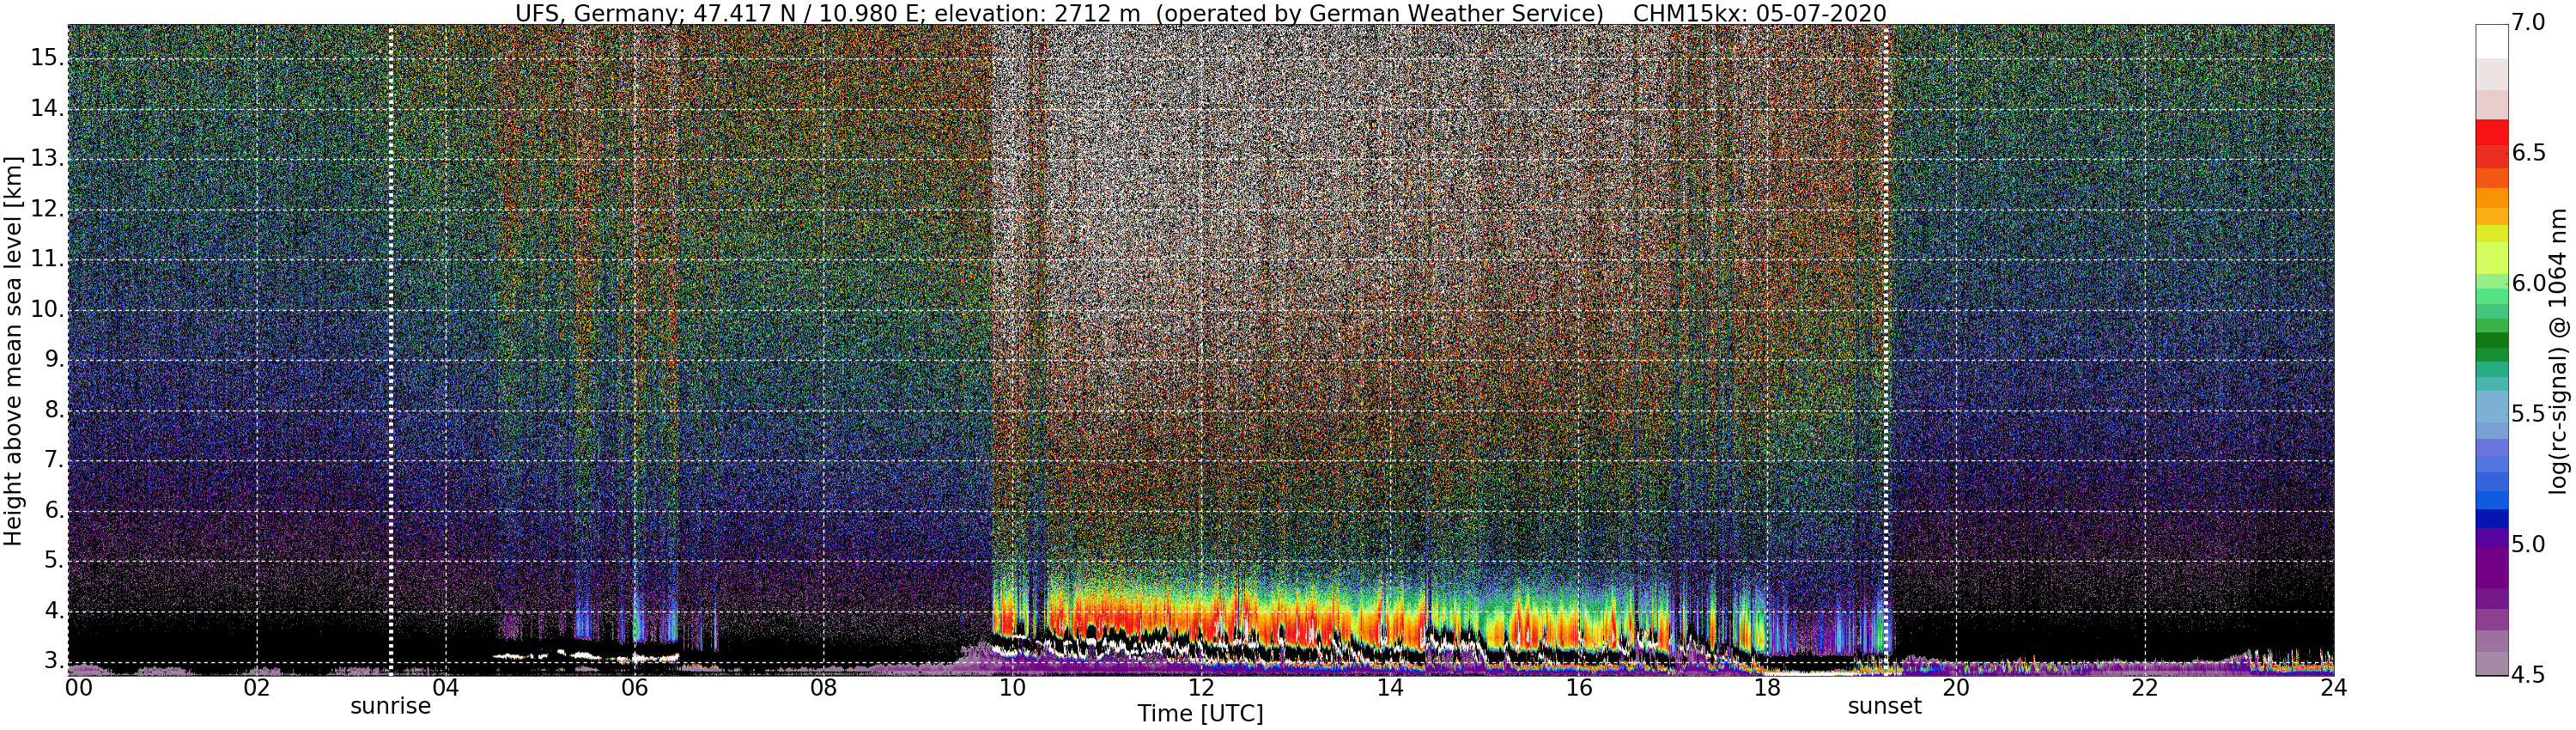Screen dimensions: 2576x730
Task: Click the time axis tick '02'
Action: tap(257, 688)
